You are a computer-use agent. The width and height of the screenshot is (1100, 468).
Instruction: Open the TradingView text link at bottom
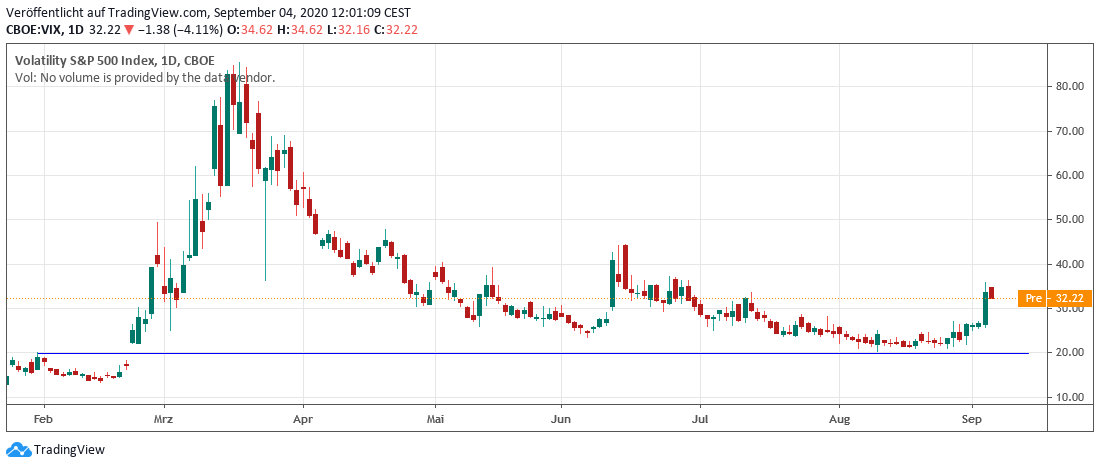tap(69, 450)
